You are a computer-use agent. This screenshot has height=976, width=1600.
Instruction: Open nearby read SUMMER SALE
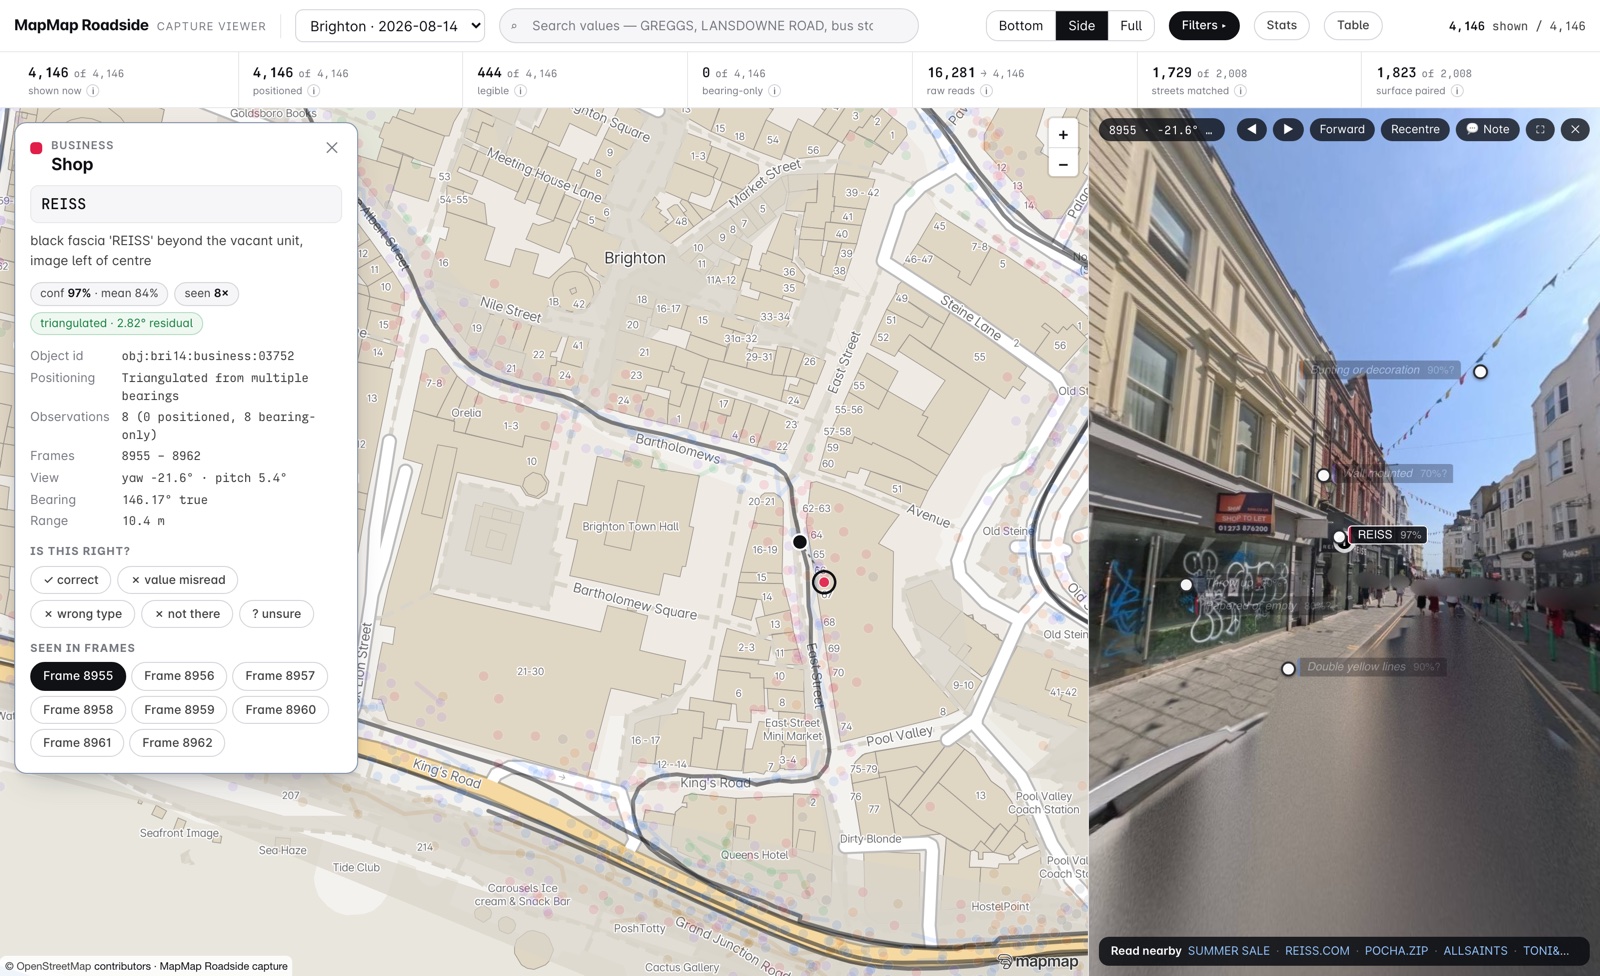coord(1228,951)
